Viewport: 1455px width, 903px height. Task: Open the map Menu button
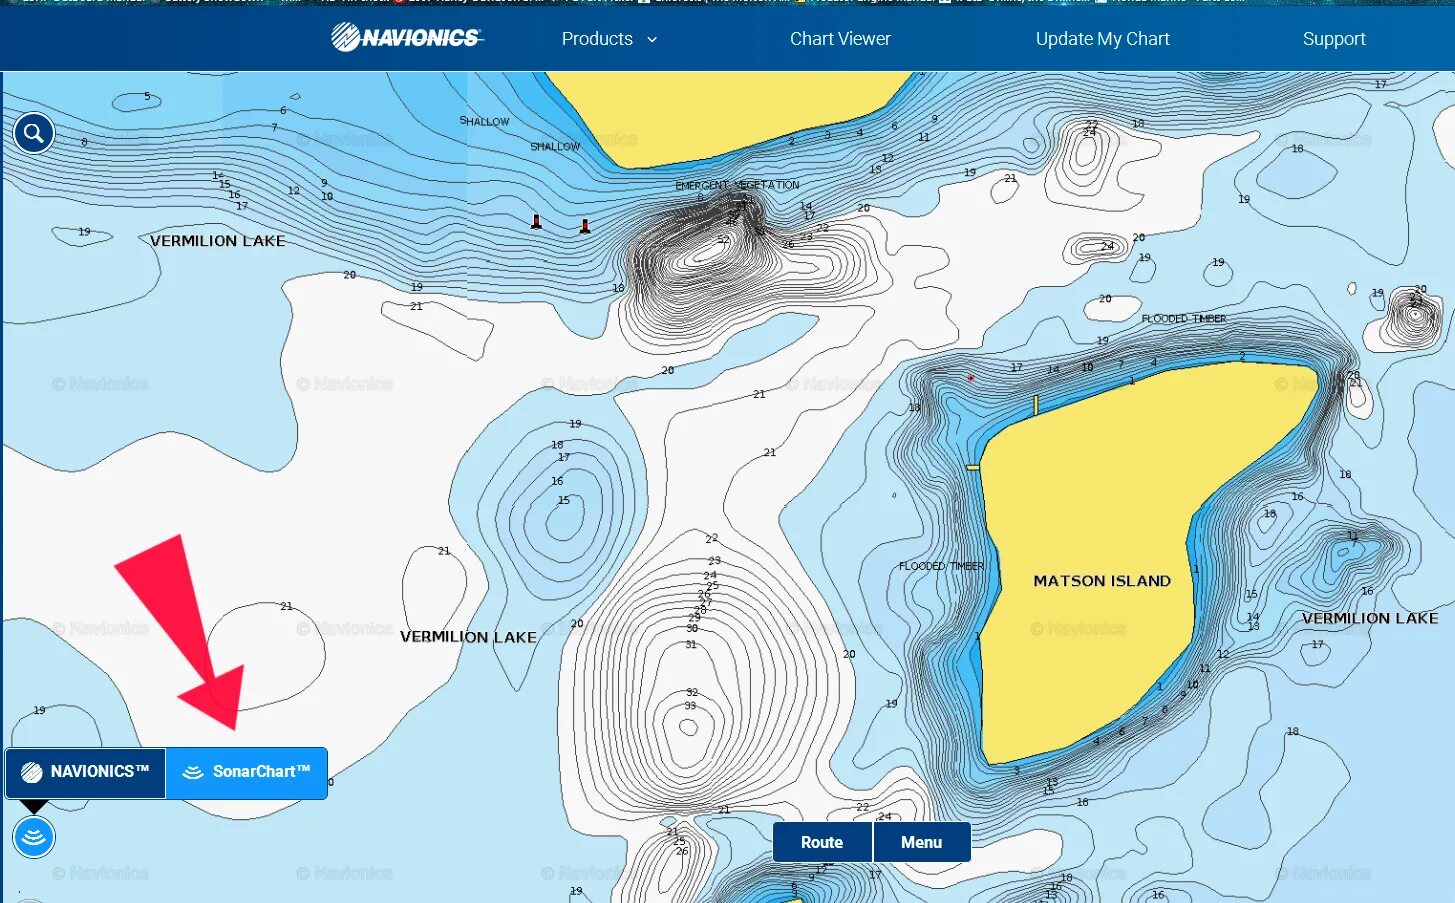tap(922, 842)
